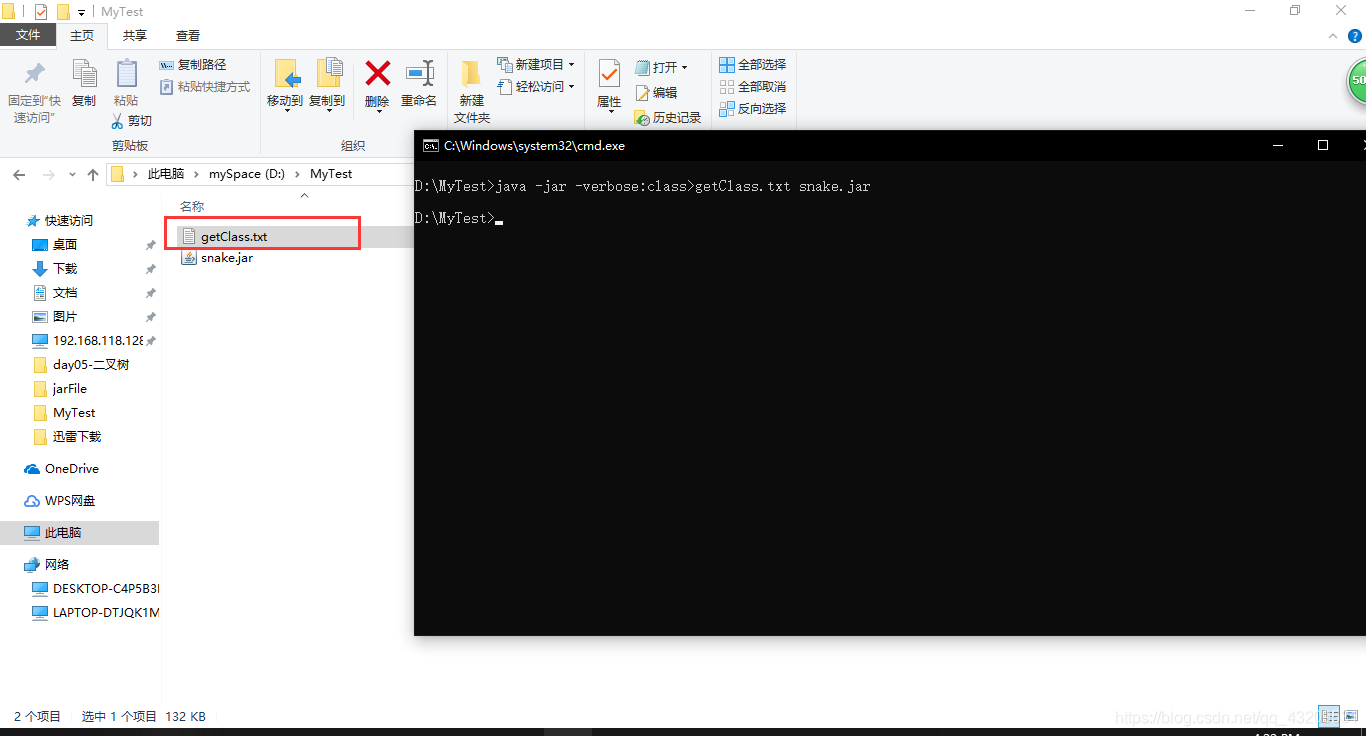Click the 名称 column header

click(192, 206)
